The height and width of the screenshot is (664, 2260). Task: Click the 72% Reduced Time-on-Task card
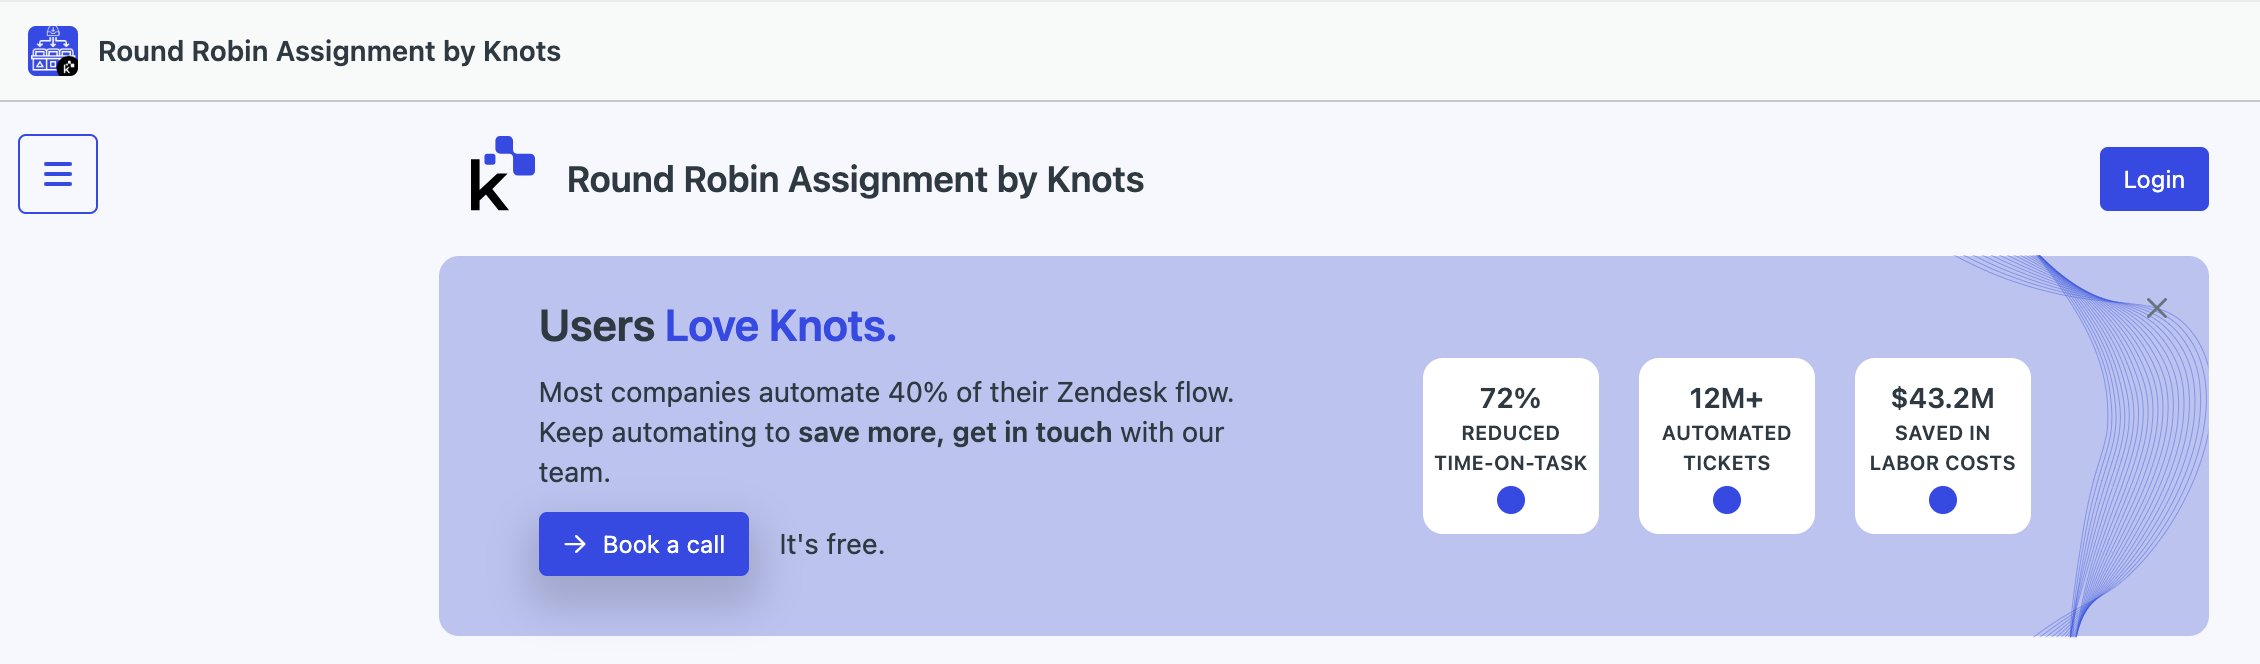(x=1511, y=446)
